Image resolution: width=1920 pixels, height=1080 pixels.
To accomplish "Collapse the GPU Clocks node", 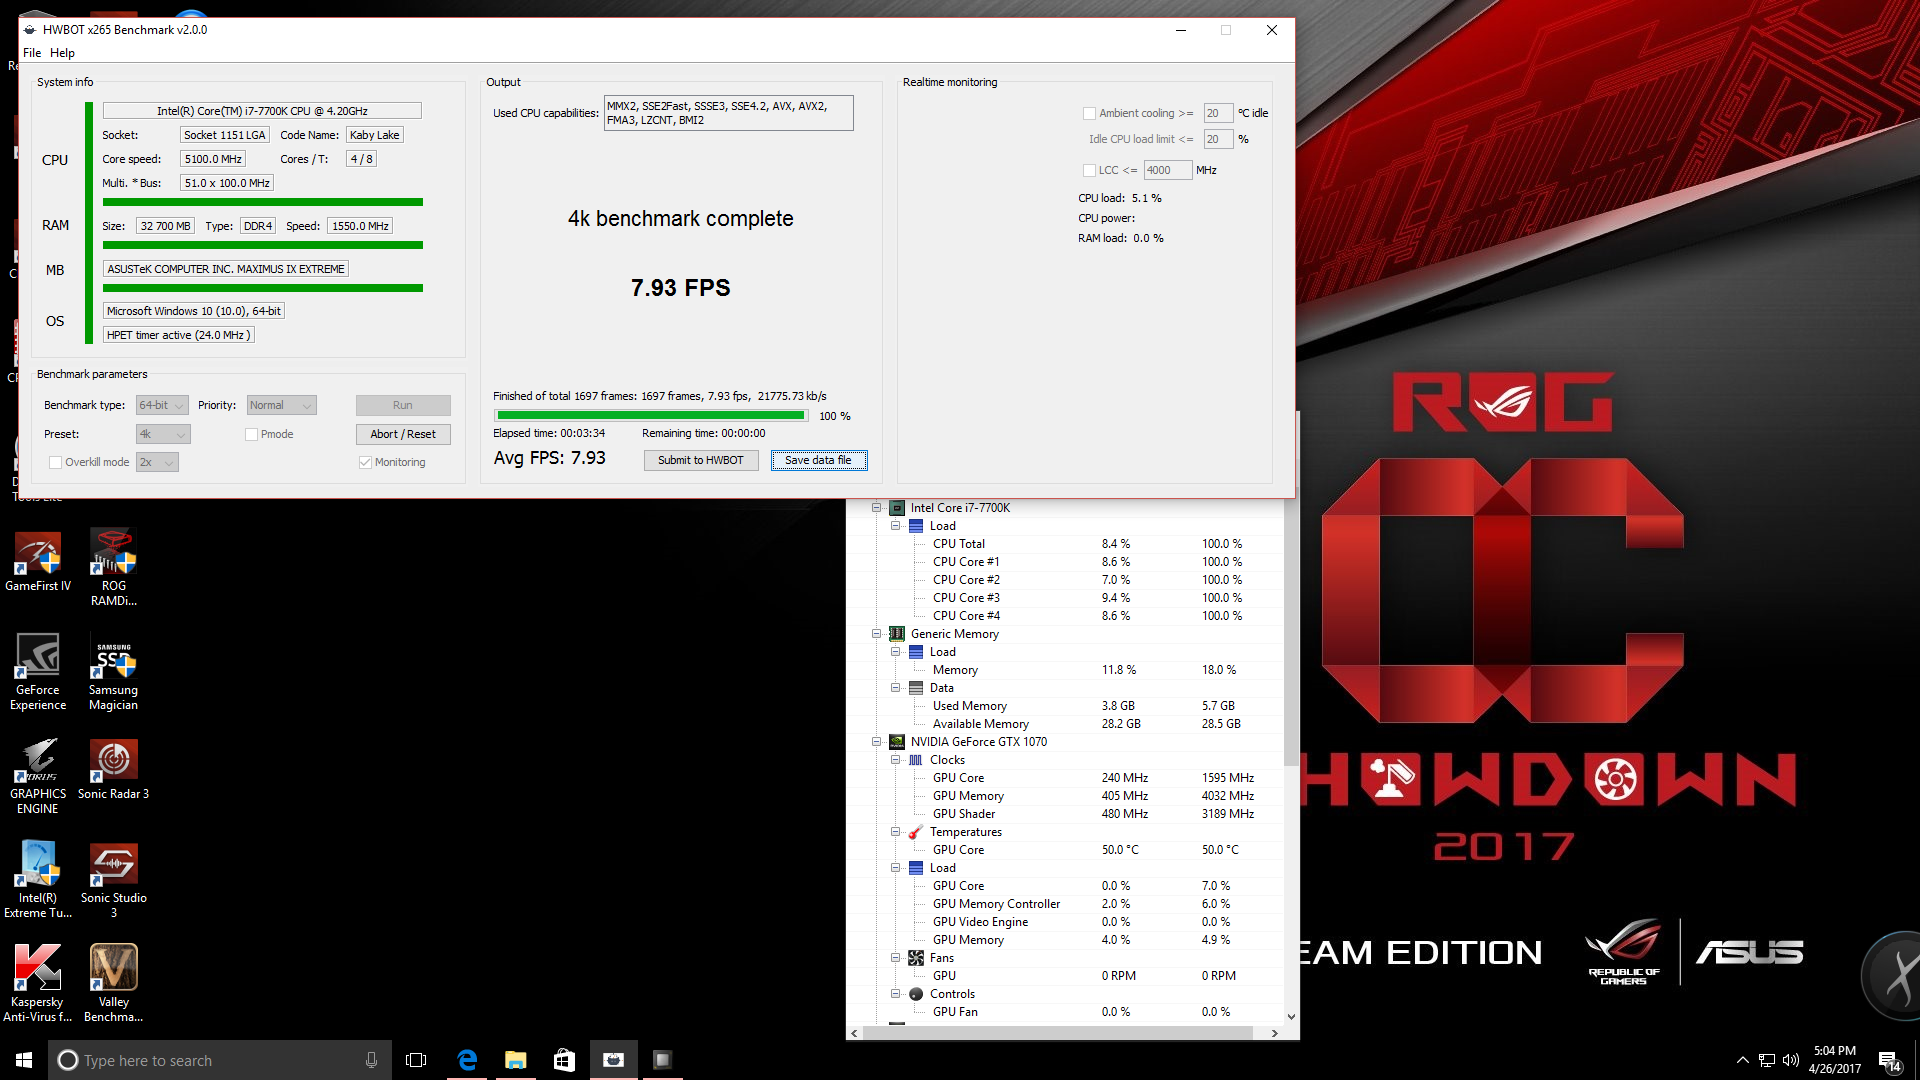I will point(896,760).
